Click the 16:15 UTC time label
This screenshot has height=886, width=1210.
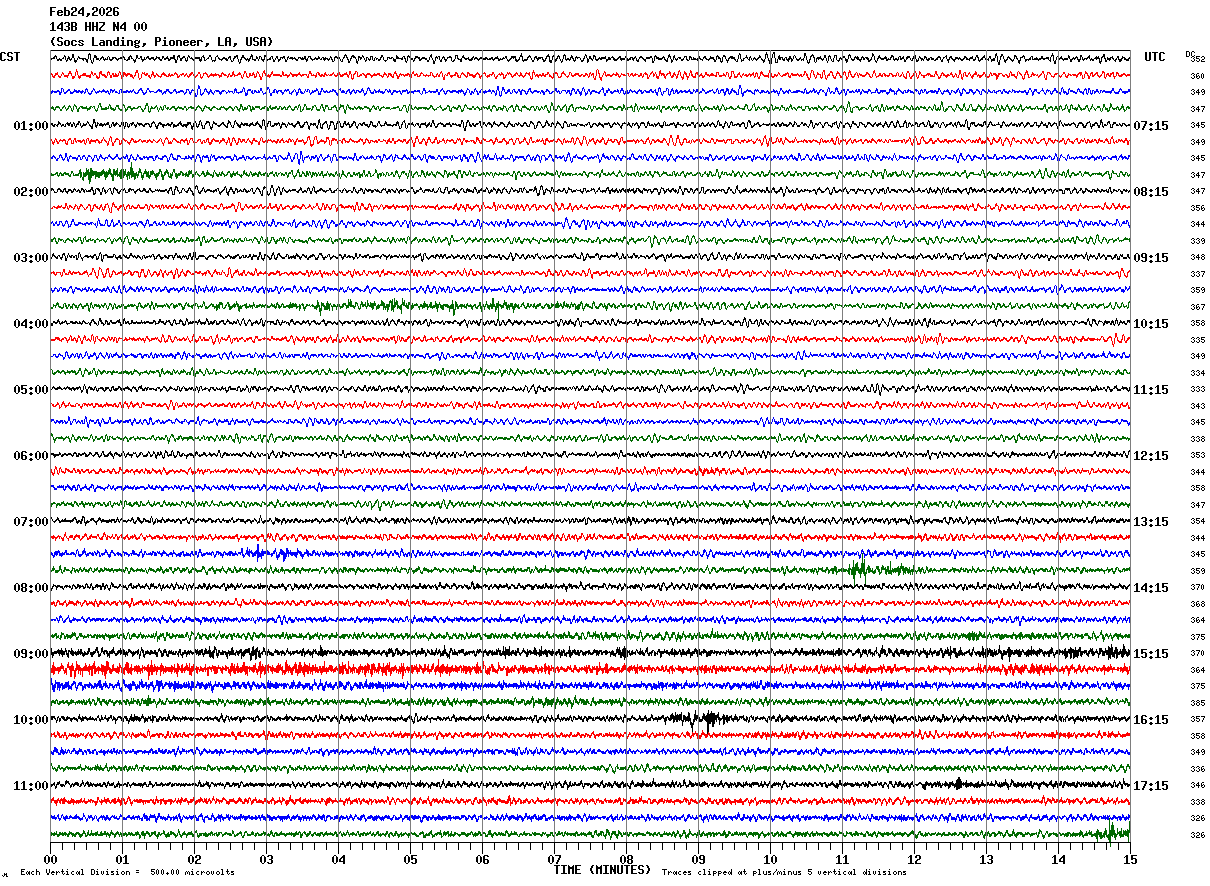tap(1151, 720)
